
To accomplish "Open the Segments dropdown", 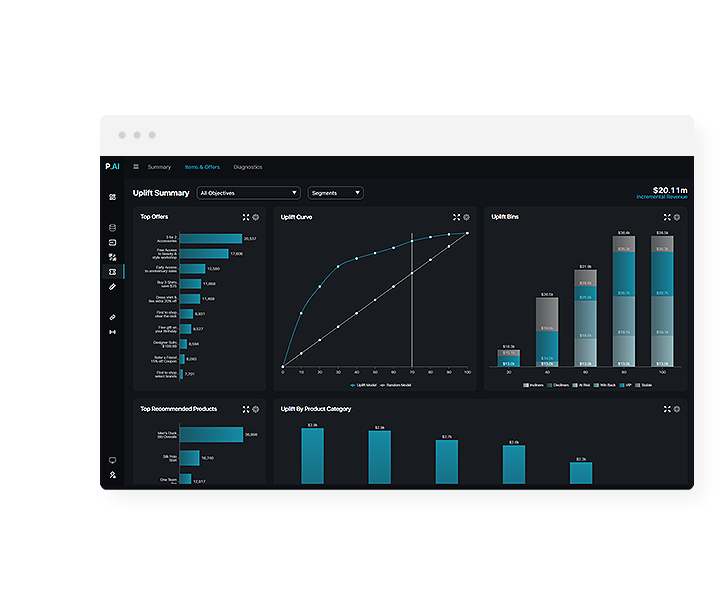I will coord(335,193).
